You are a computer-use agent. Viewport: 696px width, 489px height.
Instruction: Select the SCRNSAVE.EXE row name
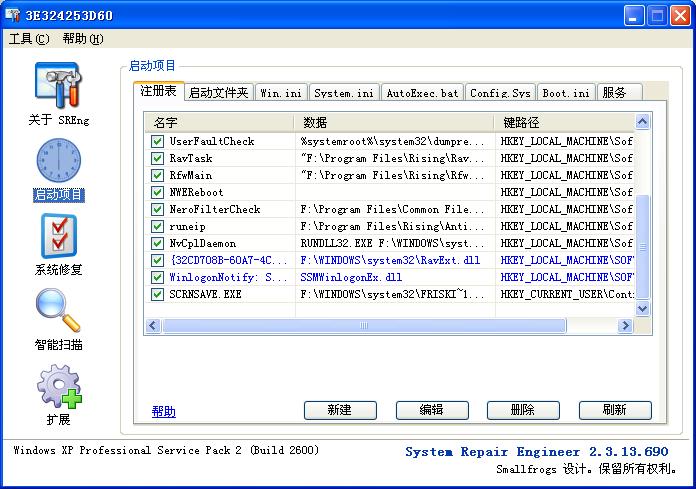click(206, 294)
